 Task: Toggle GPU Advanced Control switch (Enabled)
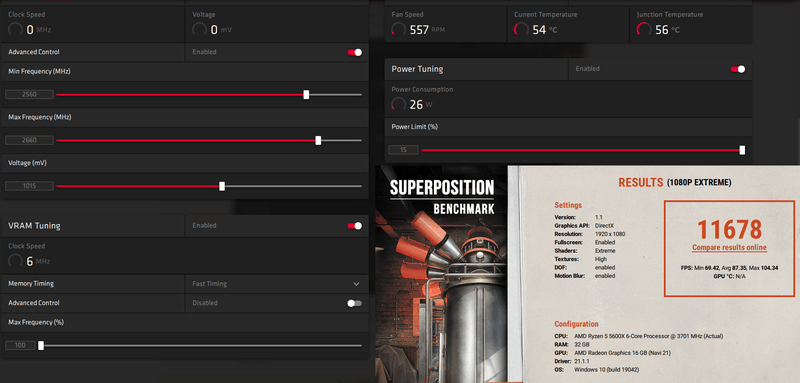pos(355,52)
